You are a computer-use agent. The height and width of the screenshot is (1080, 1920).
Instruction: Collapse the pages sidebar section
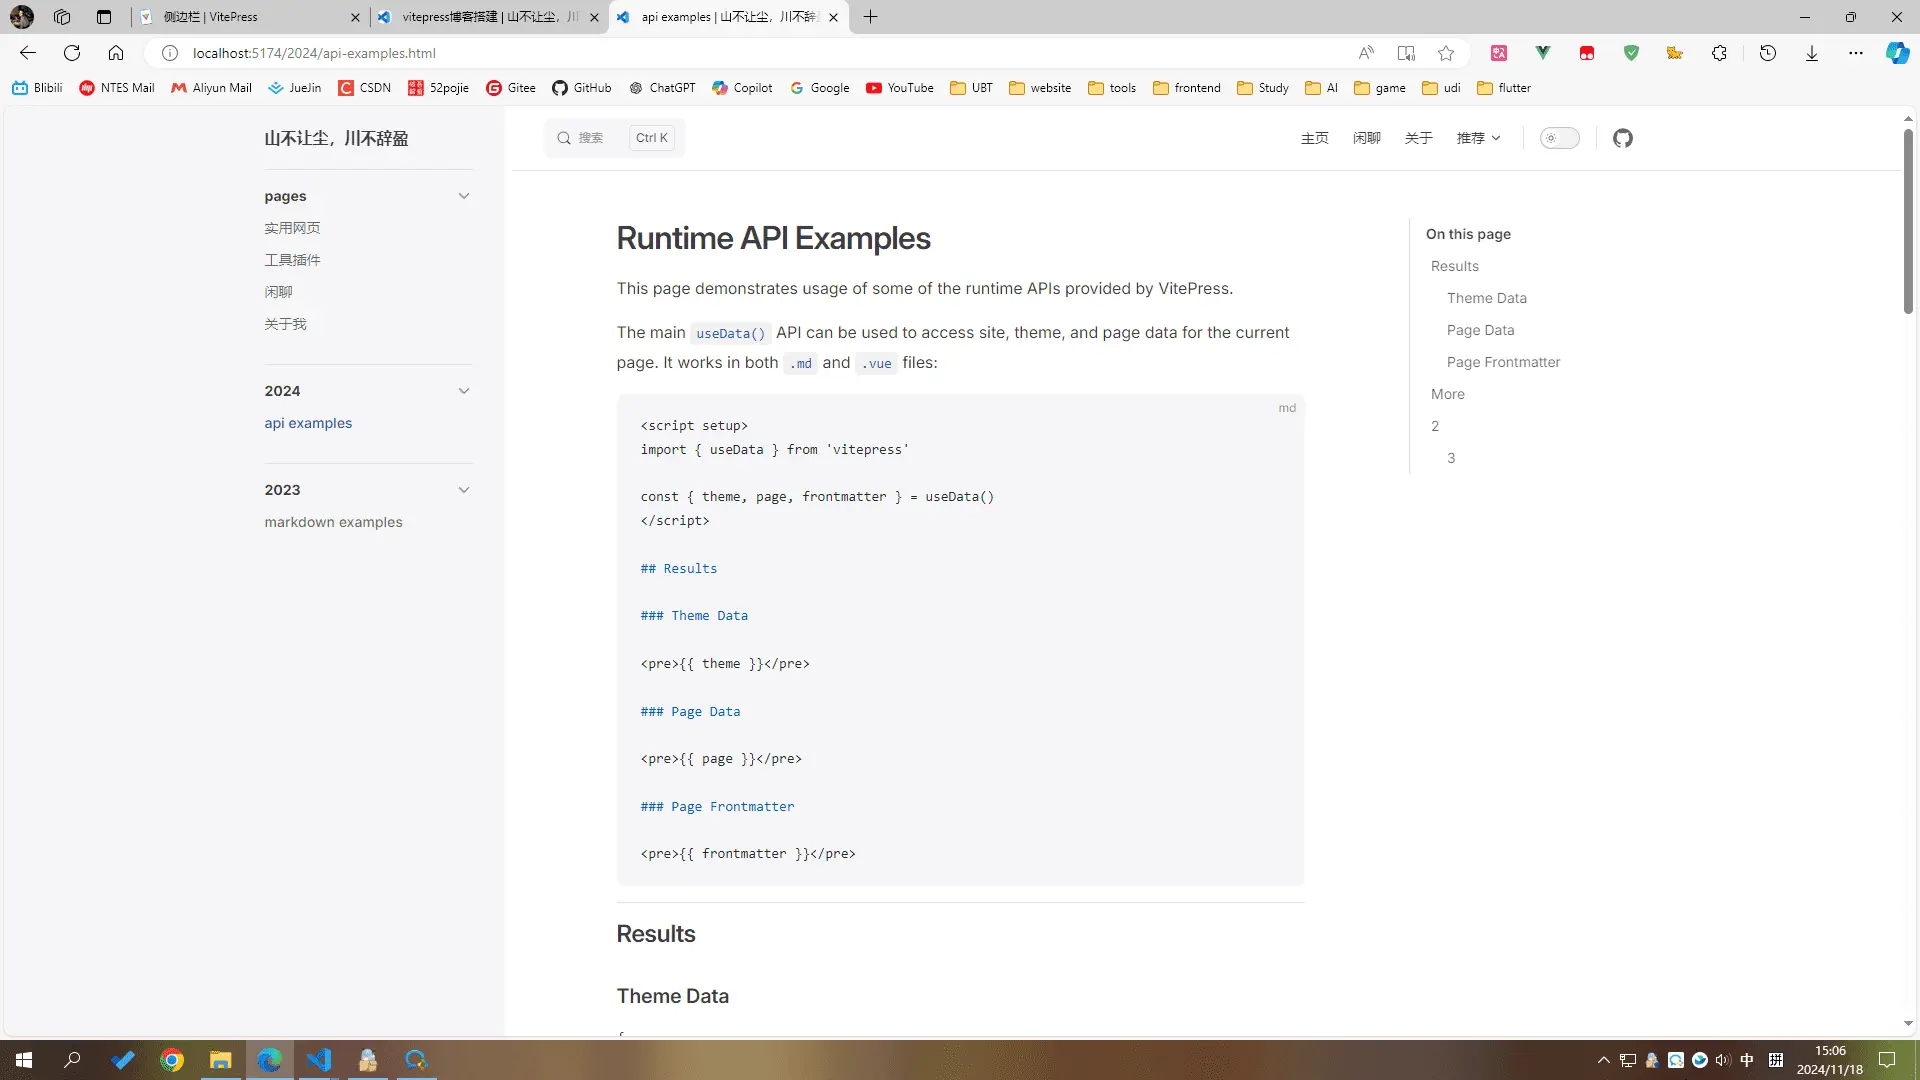[463, 196]
